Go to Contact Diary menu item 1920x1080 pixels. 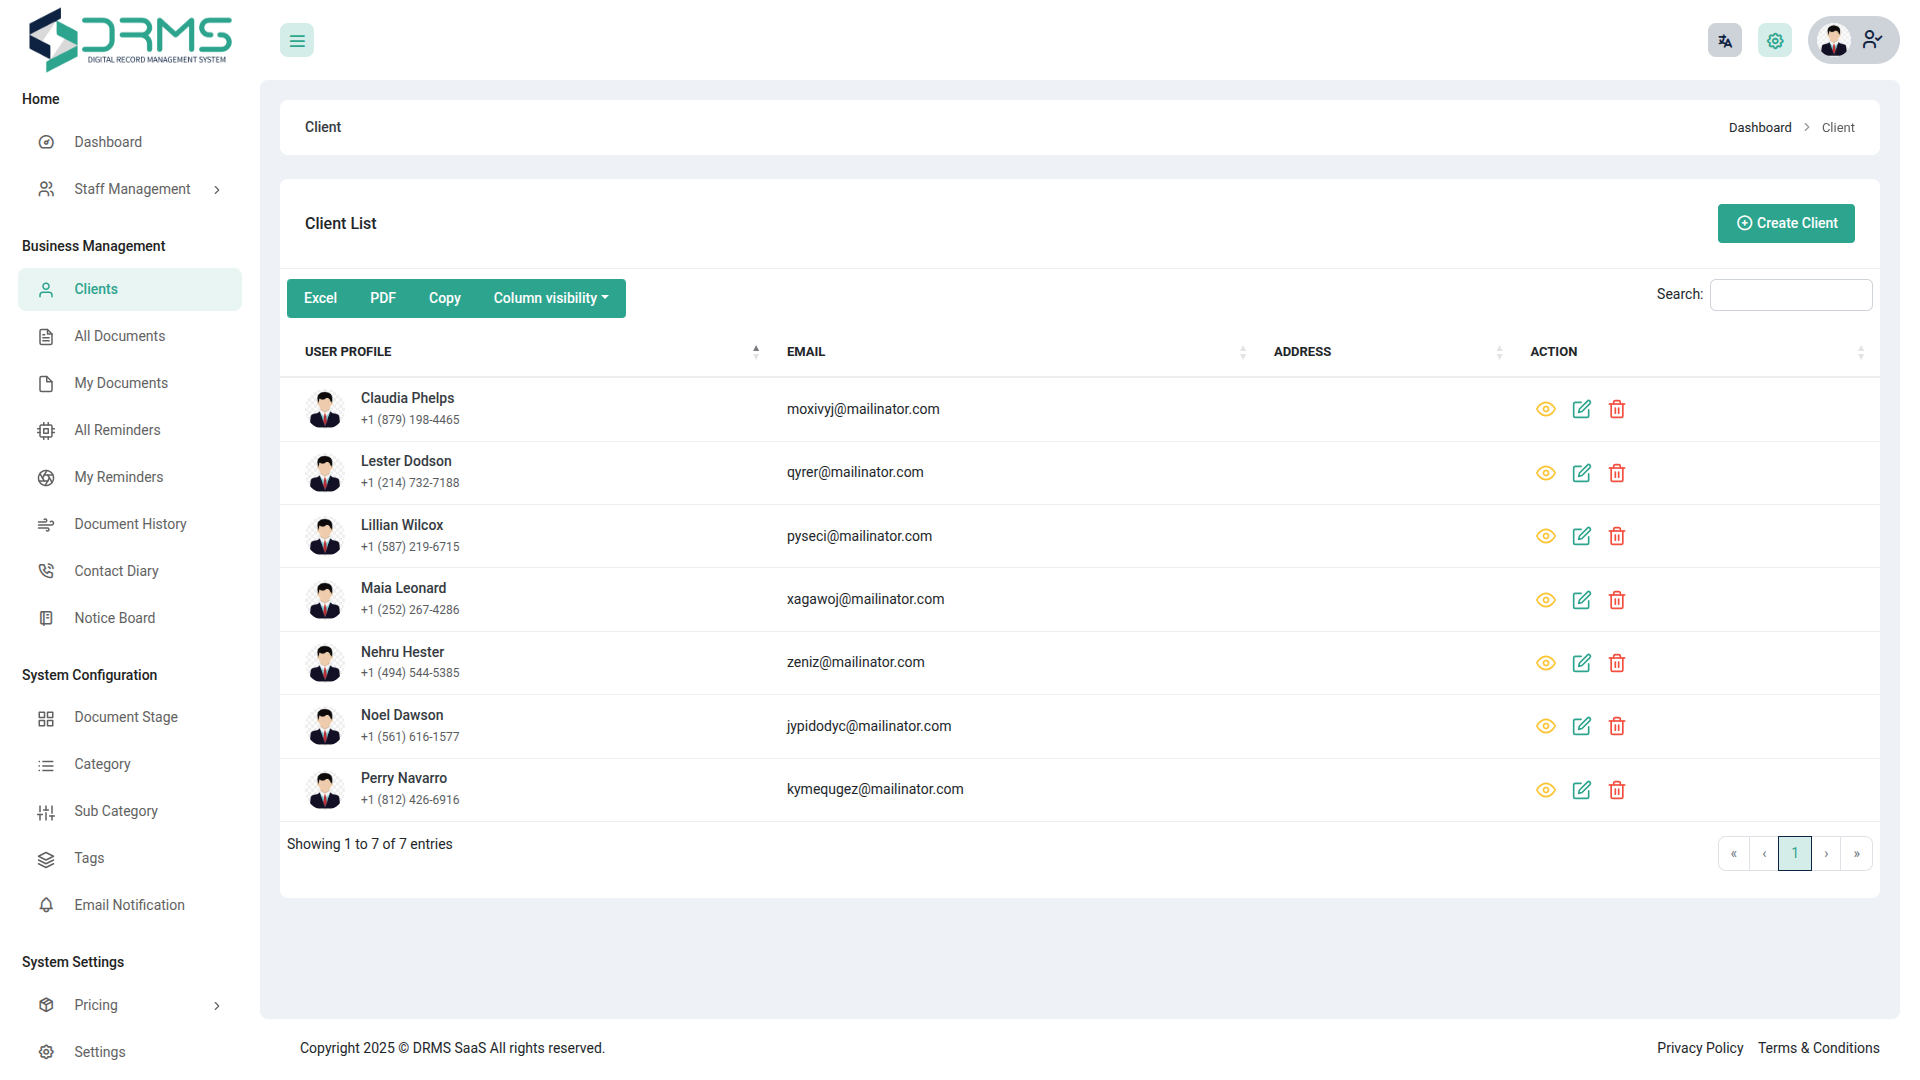[x=116, y=571]
